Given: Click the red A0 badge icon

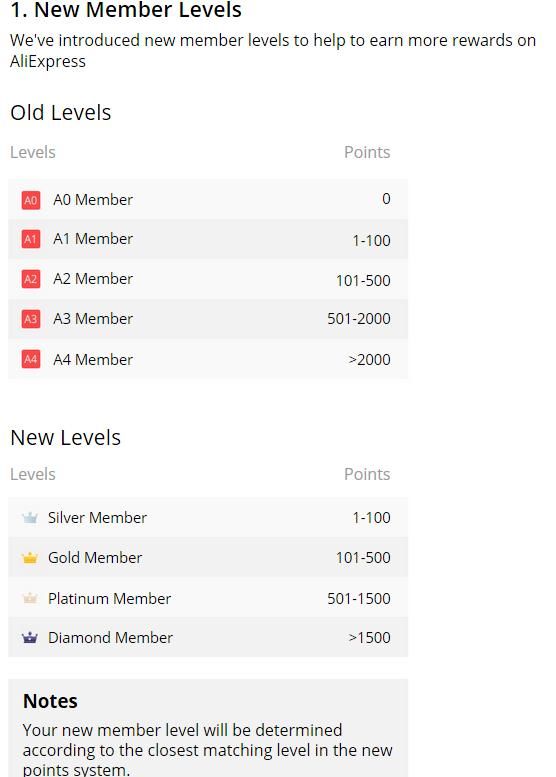Looking at the screenshot, I should (31, 200).
